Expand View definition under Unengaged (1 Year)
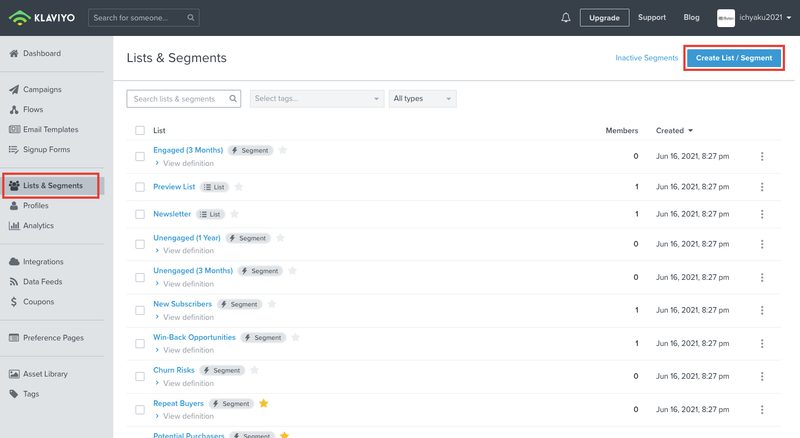Screen dimensions: 800x438 [185, 251]
